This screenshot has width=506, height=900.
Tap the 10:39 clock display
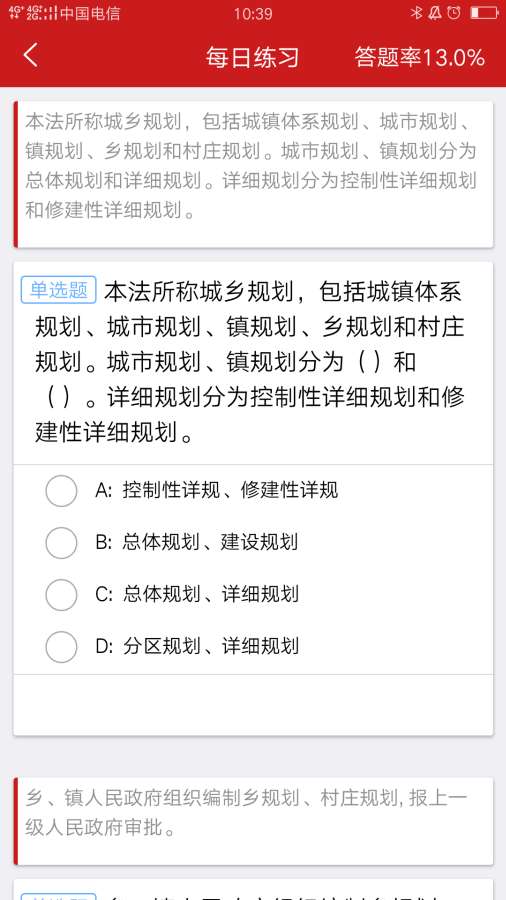pyautogui.click(x=253, y=13)
